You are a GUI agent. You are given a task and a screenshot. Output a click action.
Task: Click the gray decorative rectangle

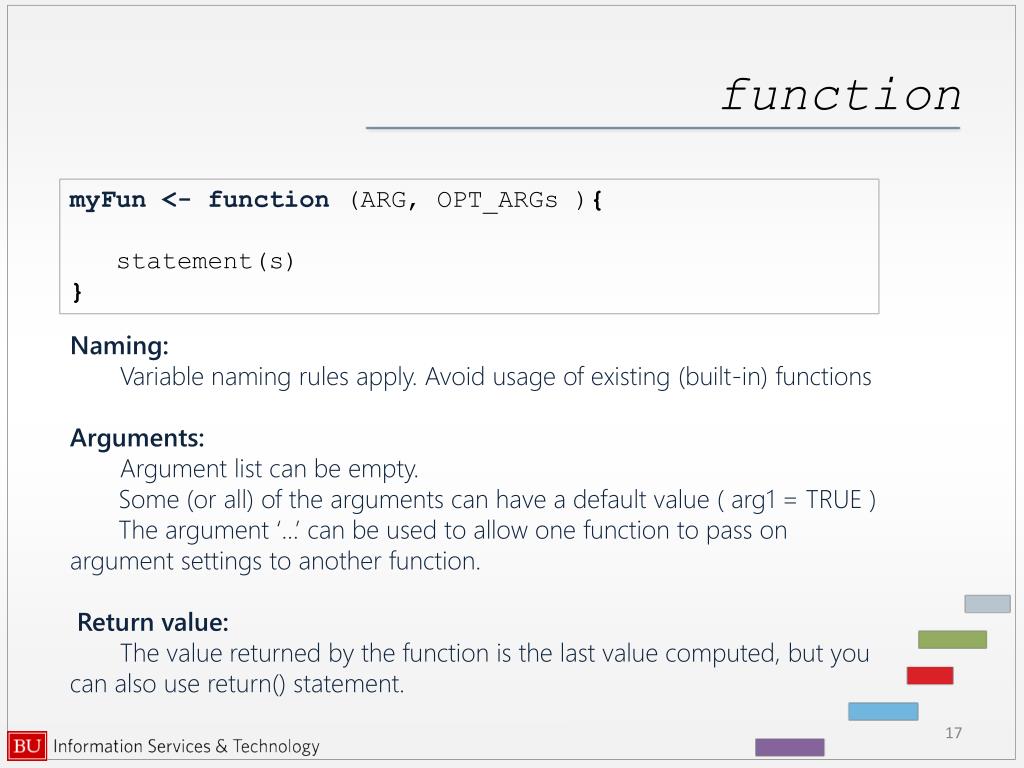(987, 603)
